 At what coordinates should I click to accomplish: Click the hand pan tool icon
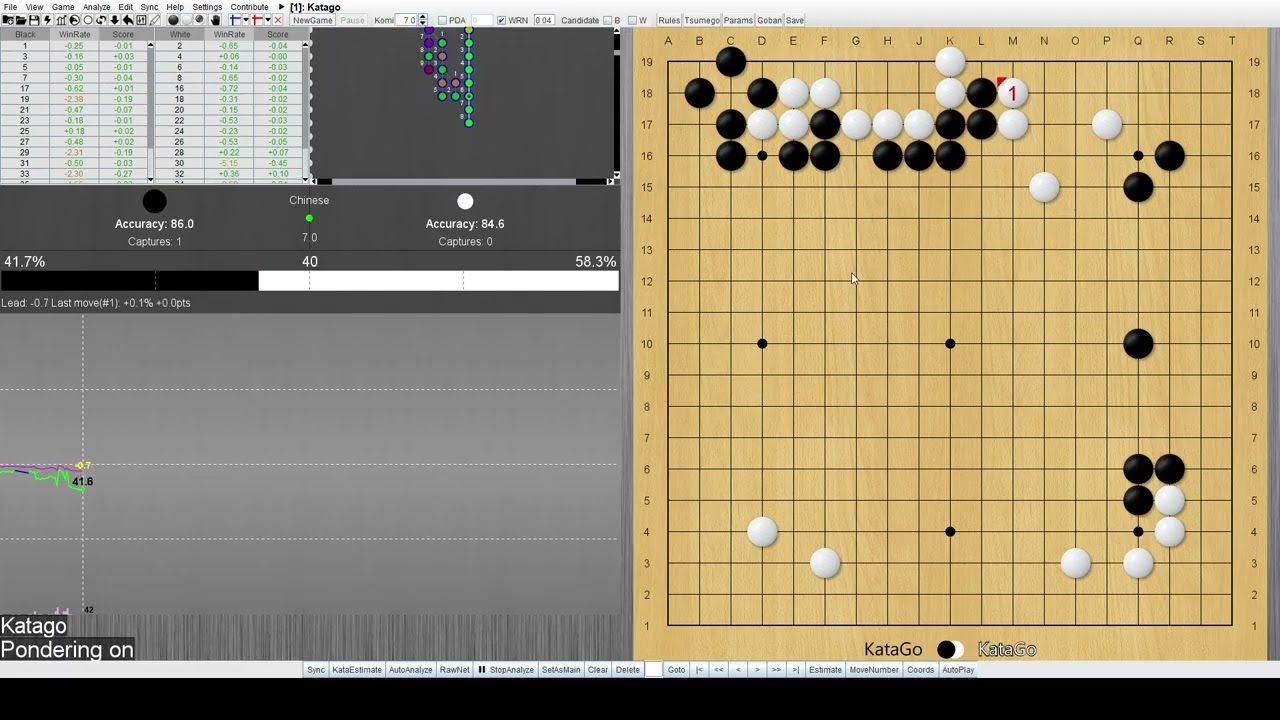(215, 20)
